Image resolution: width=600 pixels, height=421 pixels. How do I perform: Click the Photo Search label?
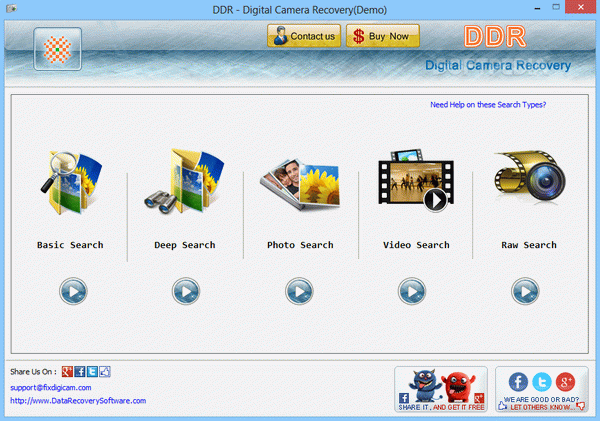pyautogui.click(x=300, y=245)
